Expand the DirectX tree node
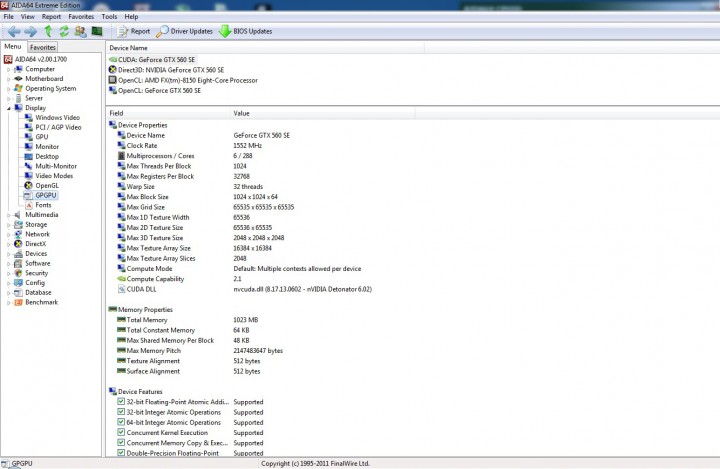 (8, 244)
